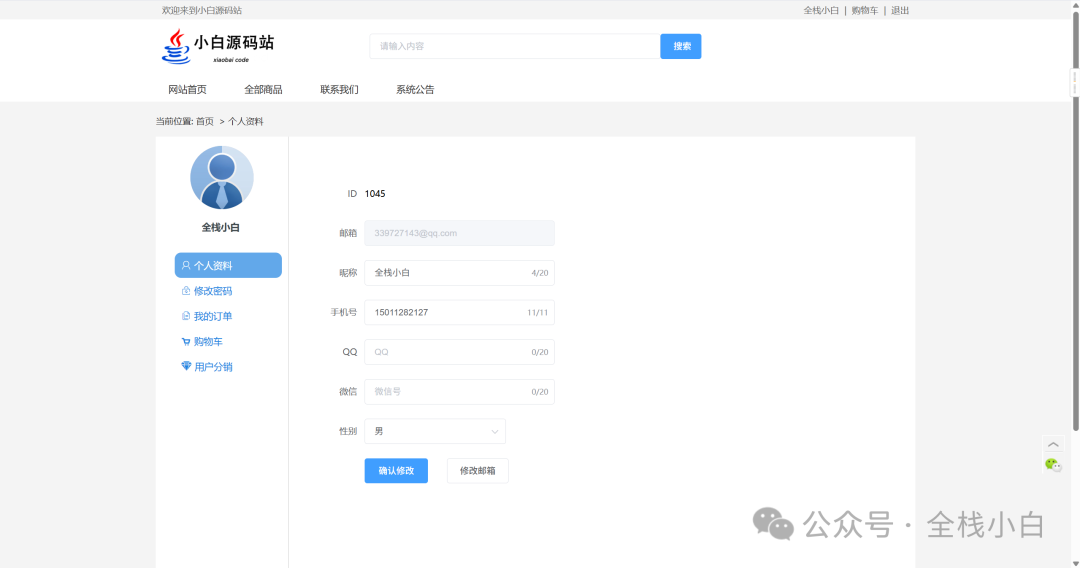Click the cart icon in the sidebar
This screenshot has height=568, width=1080.
186,341
